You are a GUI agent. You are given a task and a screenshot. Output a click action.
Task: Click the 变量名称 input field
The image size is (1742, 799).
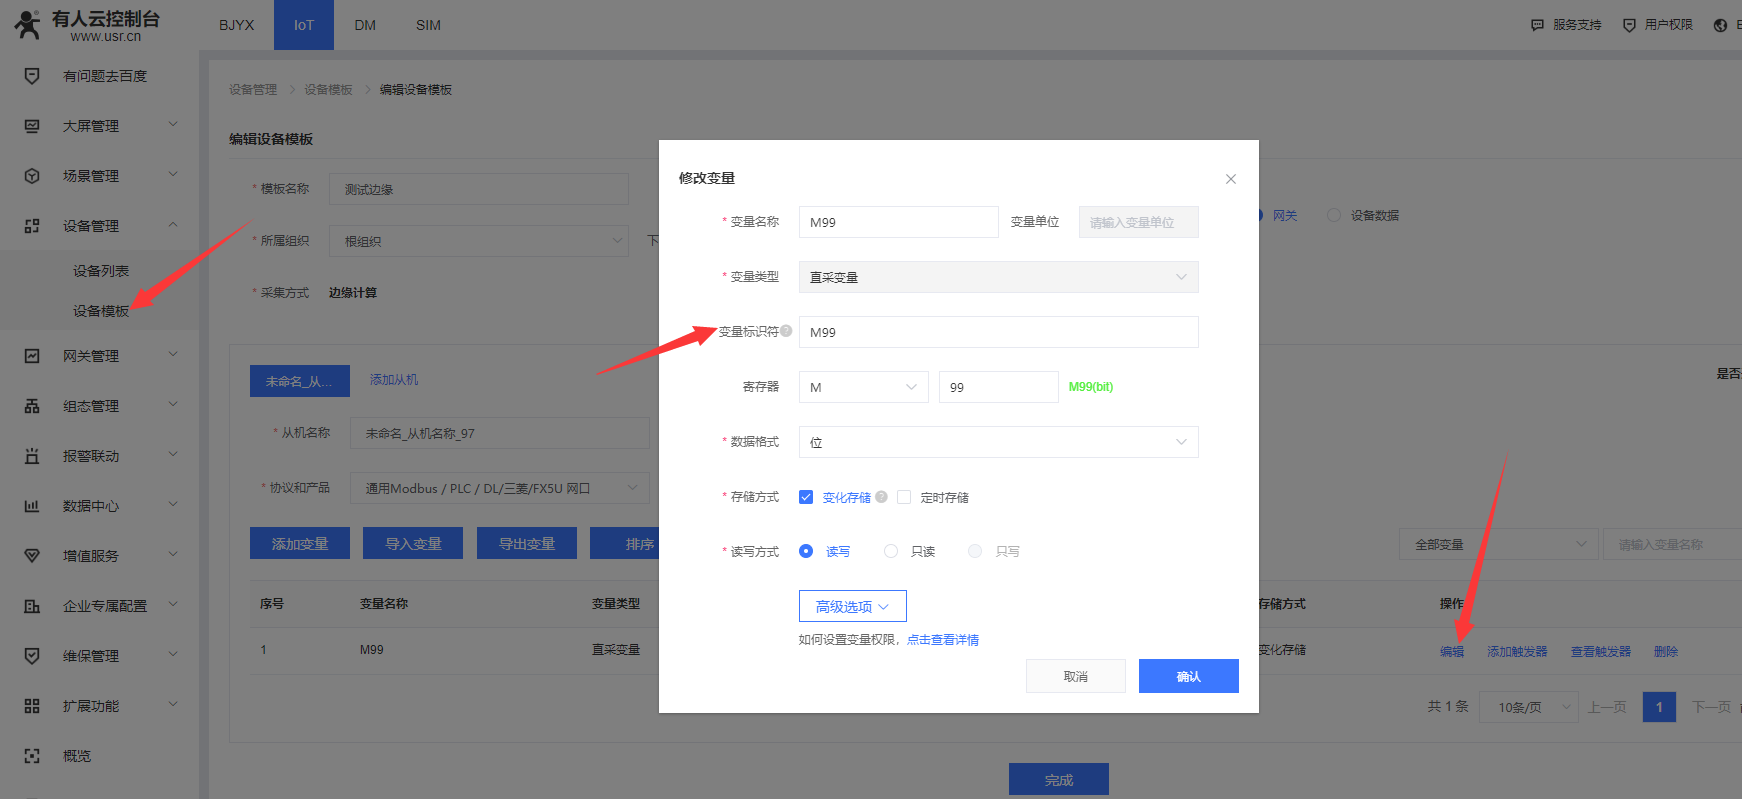[898, 222]
